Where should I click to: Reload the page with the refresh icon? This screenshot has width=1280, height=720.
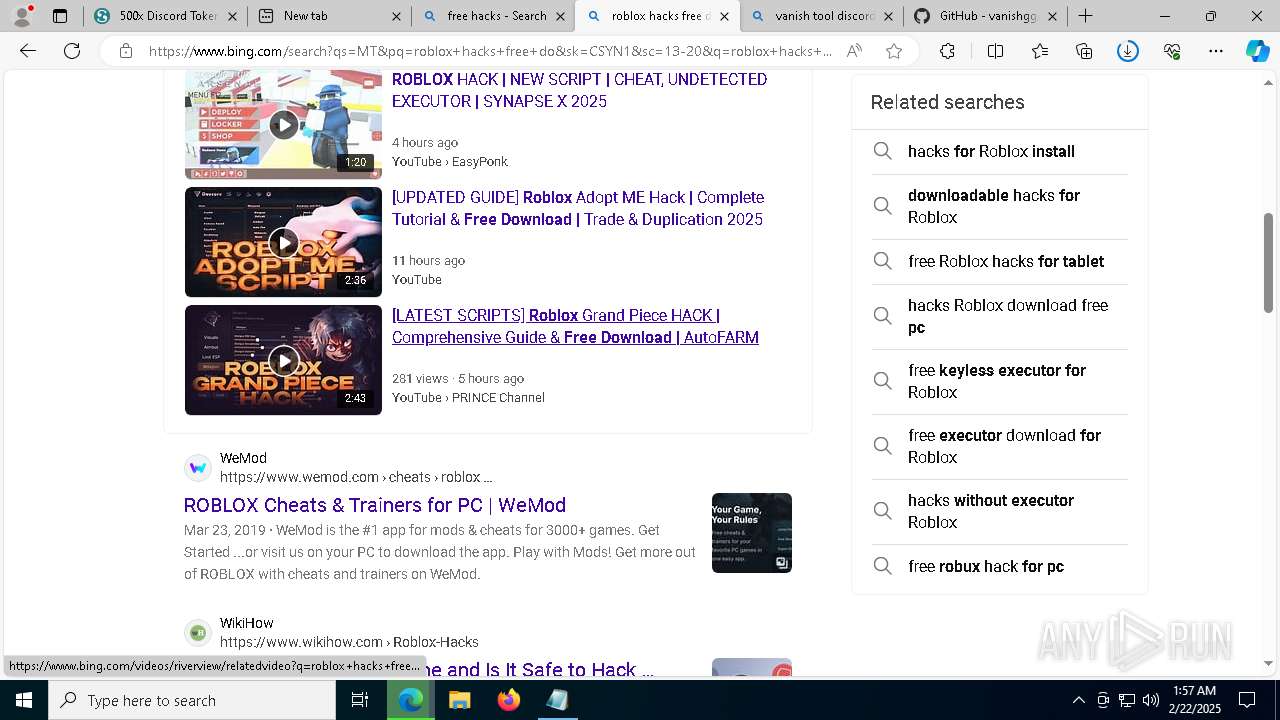coord(72,51)
